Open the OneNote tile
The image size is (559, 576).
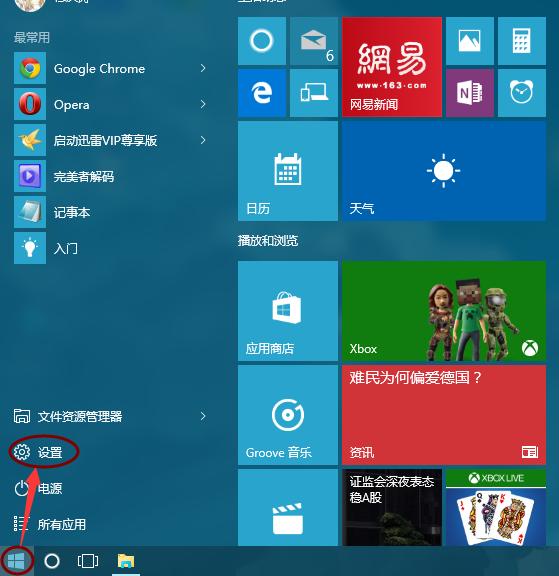tap(470, 93)
